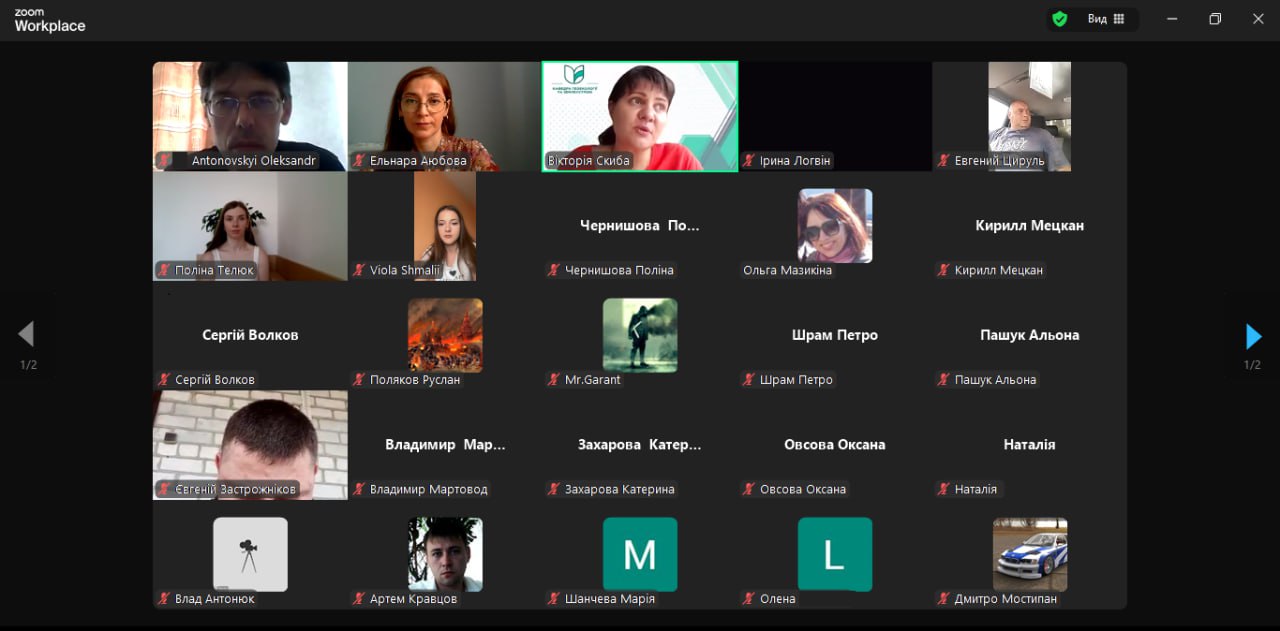Viewport: 1280px width, 631px height.
Task: Click Шанчева Марія's green M avatar
Action: (x=640, y=554)
